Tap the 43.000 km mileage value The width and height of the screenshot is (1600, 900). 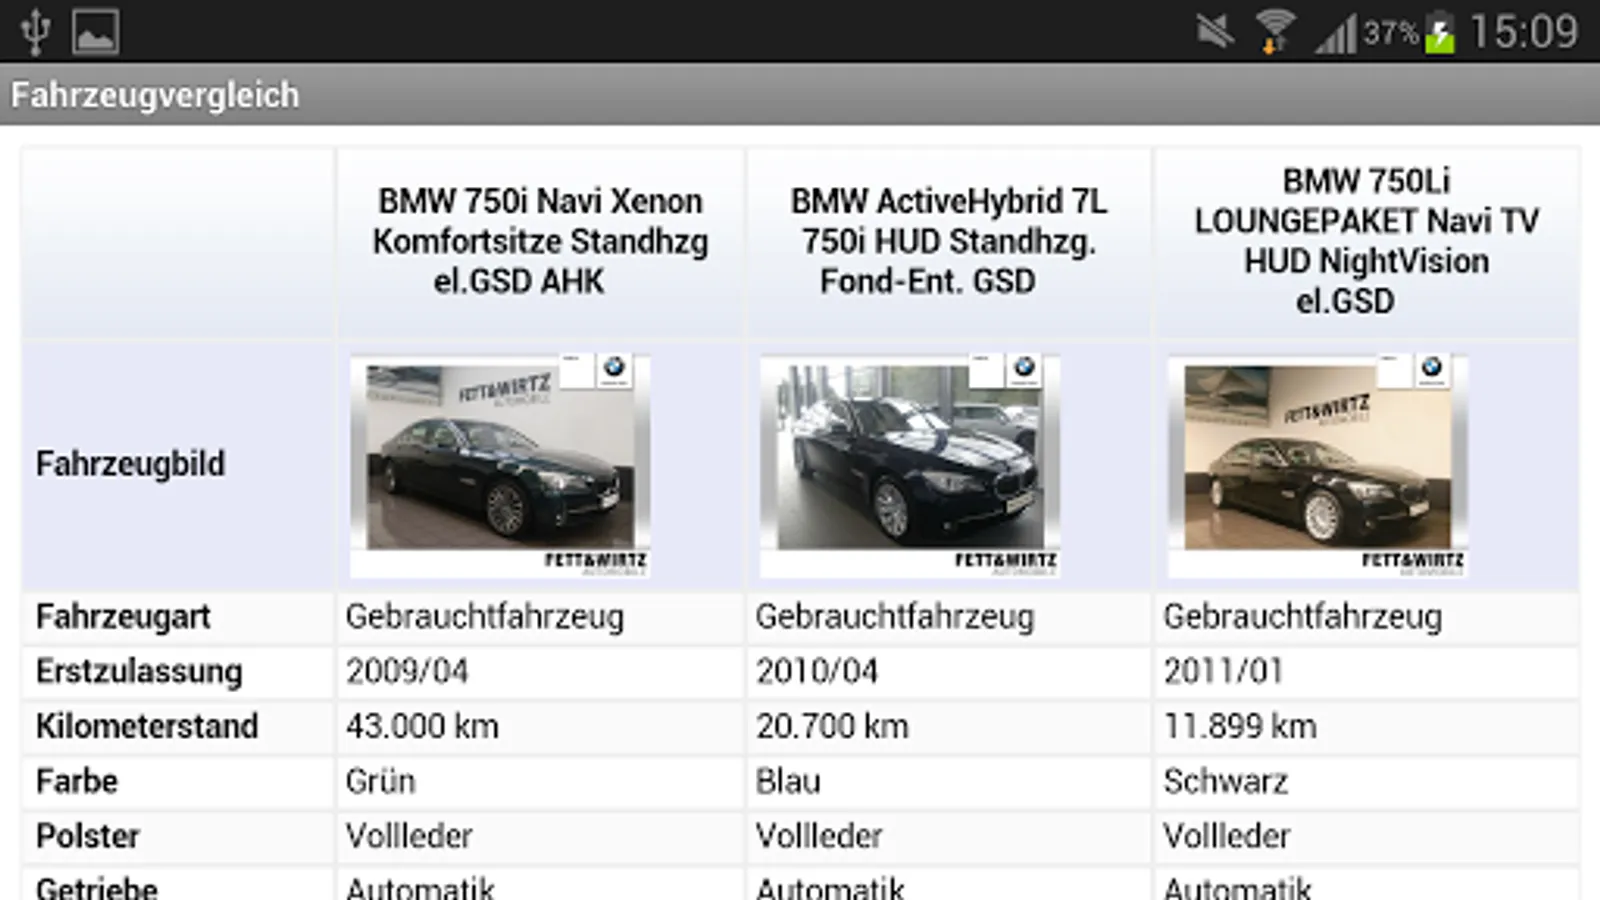(422, 726)
